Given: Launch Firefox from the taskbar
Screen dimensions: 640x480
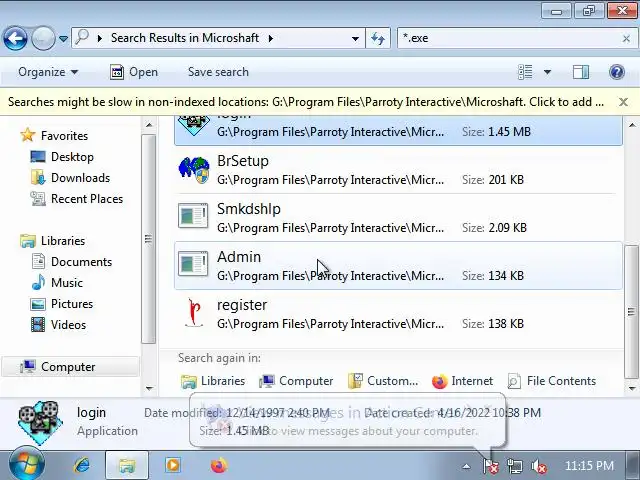Looking at the screenshot, I should 219,465.
